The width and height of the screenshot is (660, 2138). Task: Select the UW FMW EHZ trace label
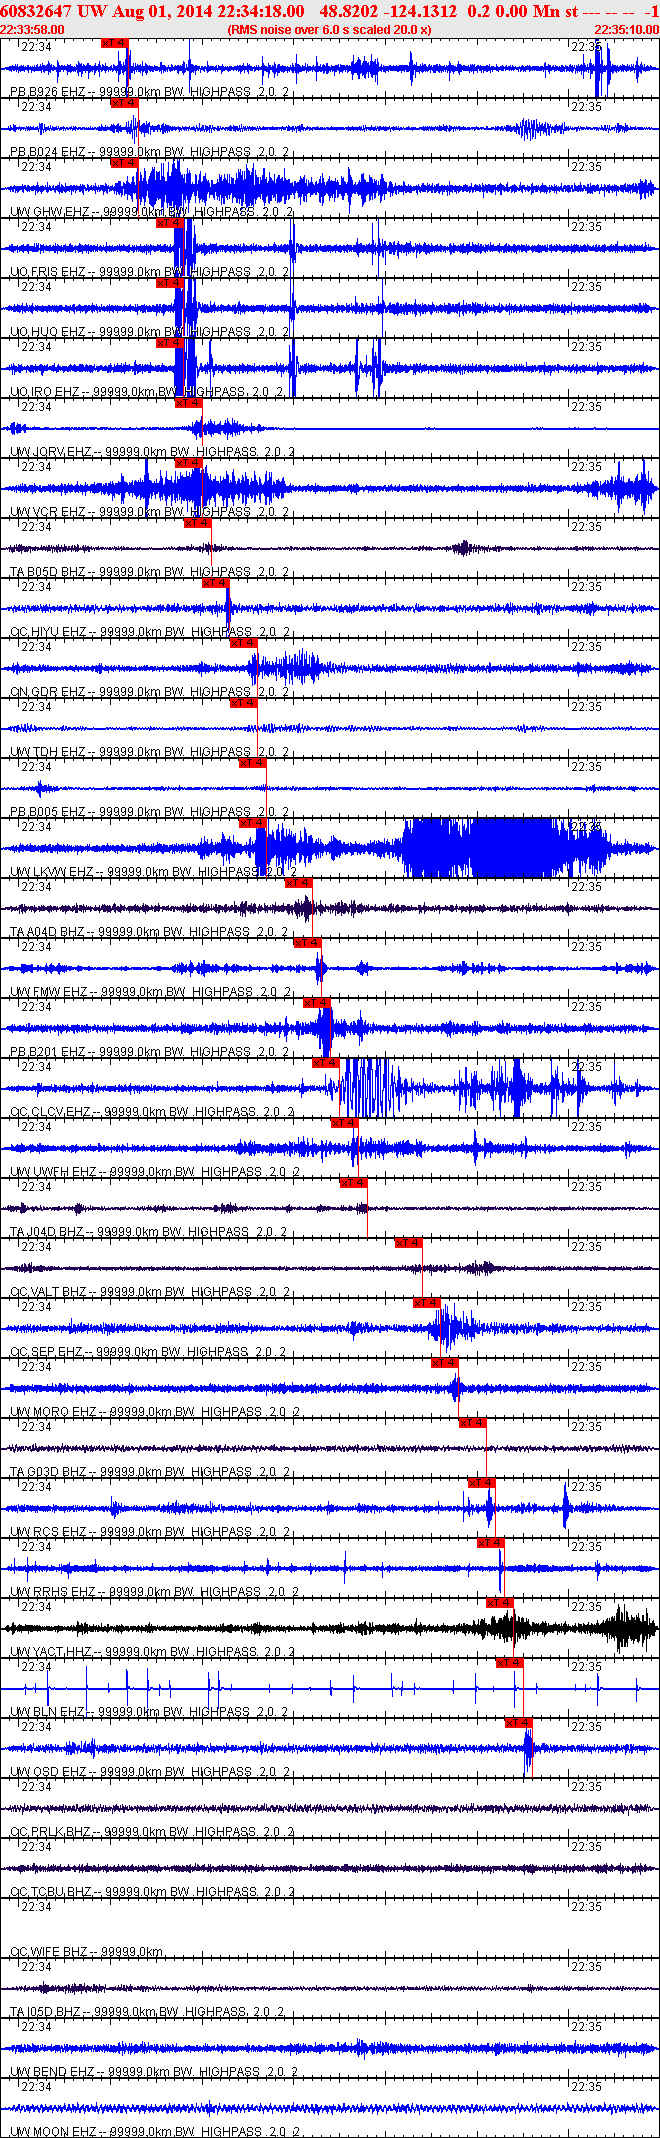click(x=149, y=992)
